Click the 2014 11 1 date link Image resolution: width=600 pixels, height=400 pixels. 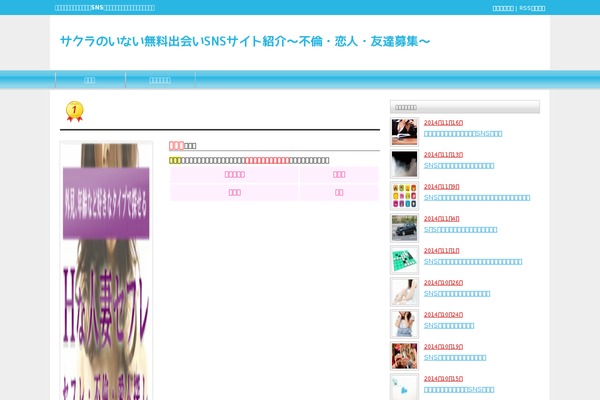[x=442, y=251]
